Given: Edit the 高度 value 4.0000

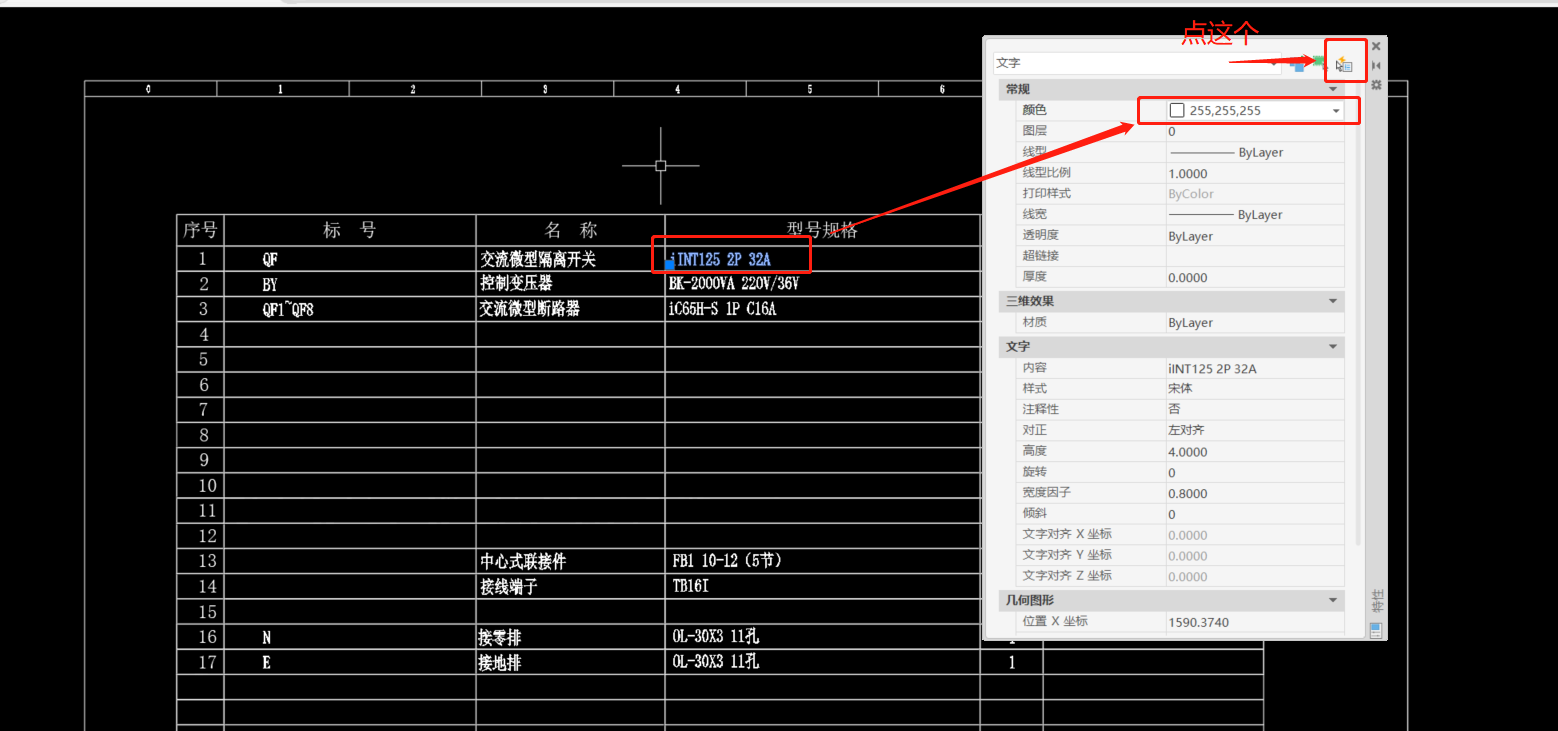Looking at the screenshot, I should [x=1255, y=451].
